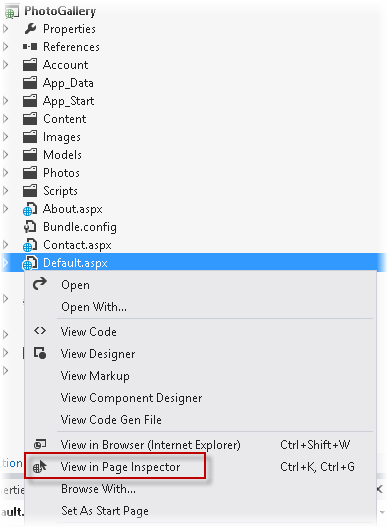Image resolution: width=388 pixels, height=528 pixels.
Task: Select the Bundle.config file name
Action: [80, 227]
